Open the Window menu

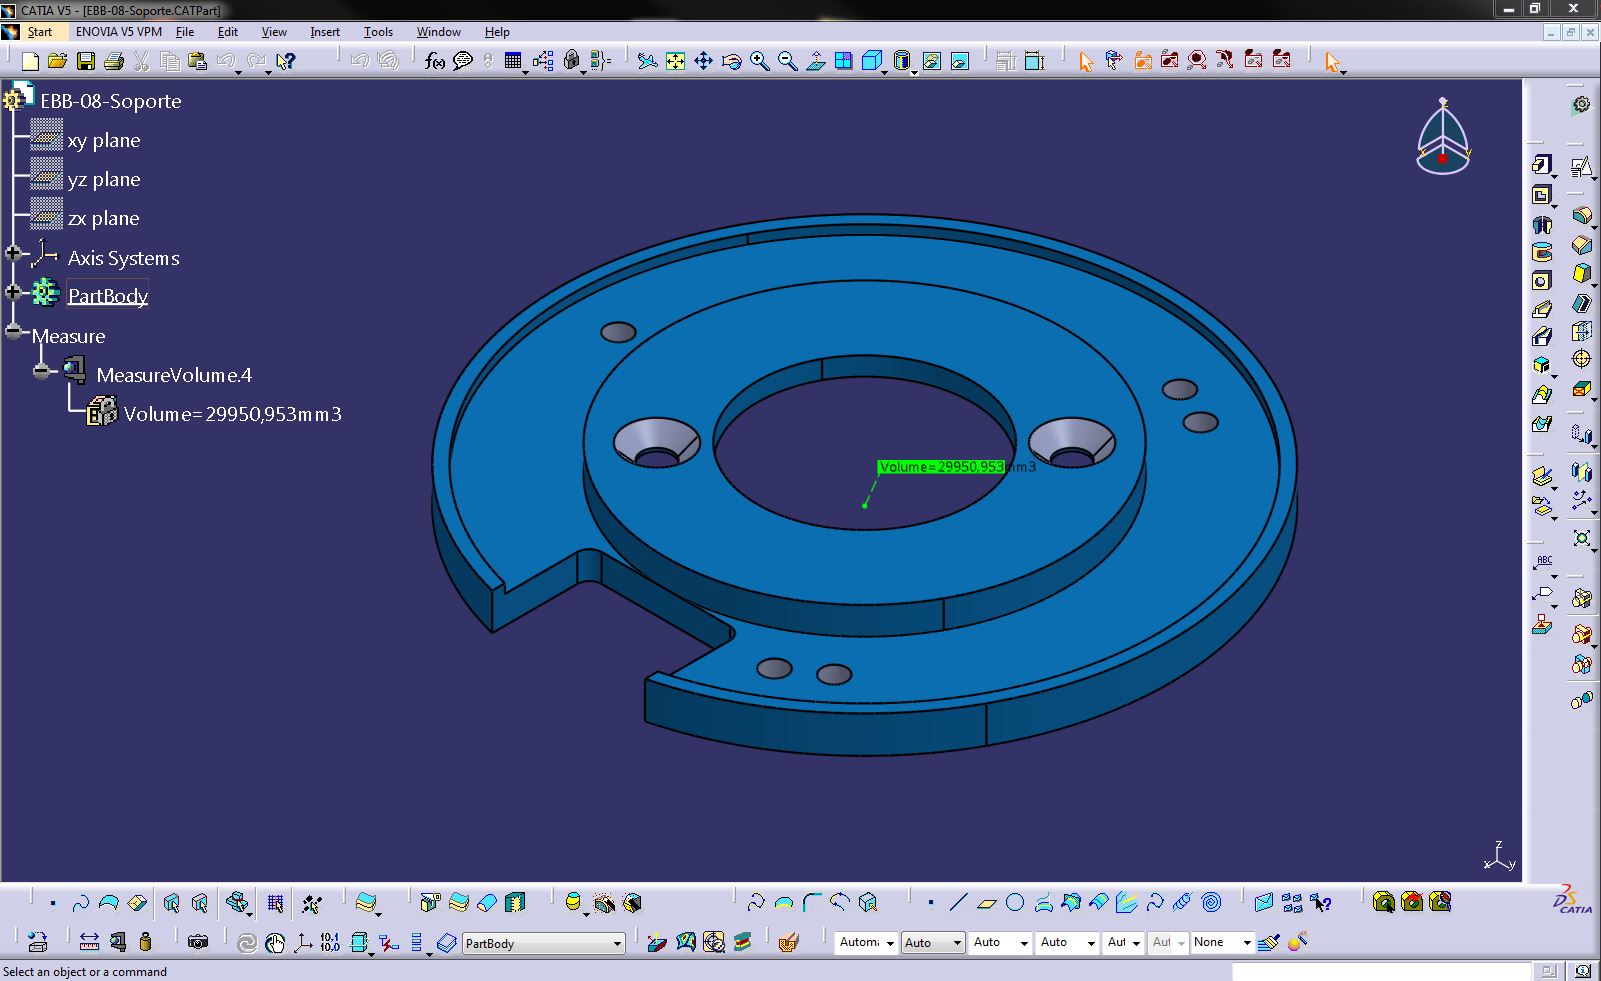[x=439, y=32]
